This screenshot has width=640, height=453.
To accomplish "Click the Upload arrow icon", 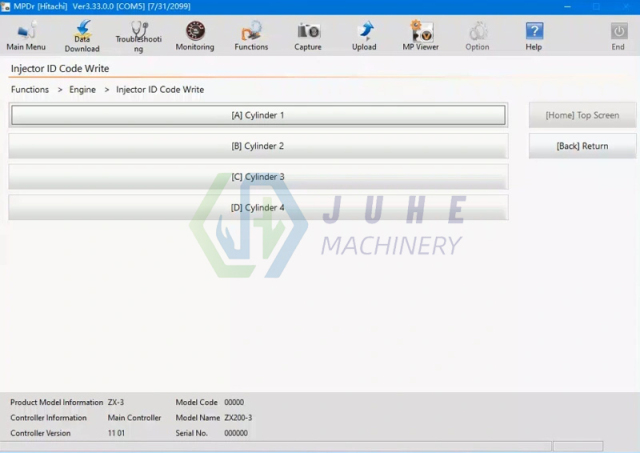I will tap(364, 36).
